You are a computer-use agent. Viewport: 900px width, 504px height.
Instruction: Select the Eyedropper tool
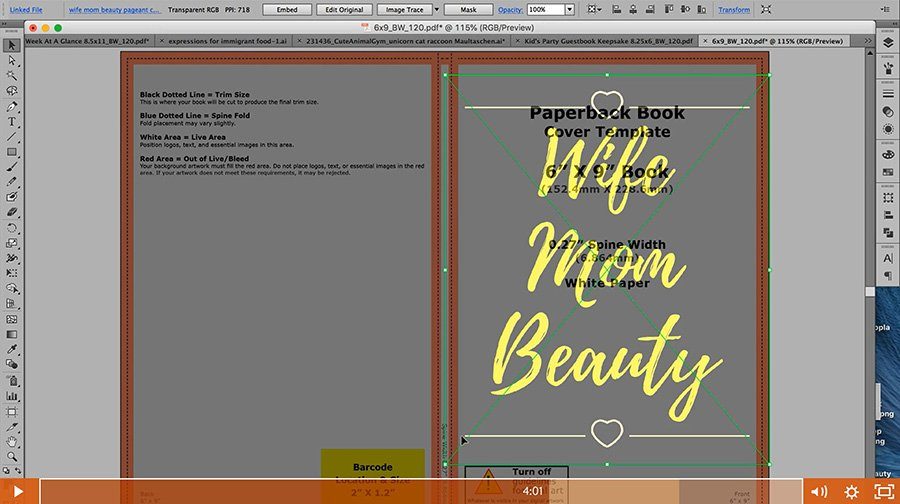[11, 349]
